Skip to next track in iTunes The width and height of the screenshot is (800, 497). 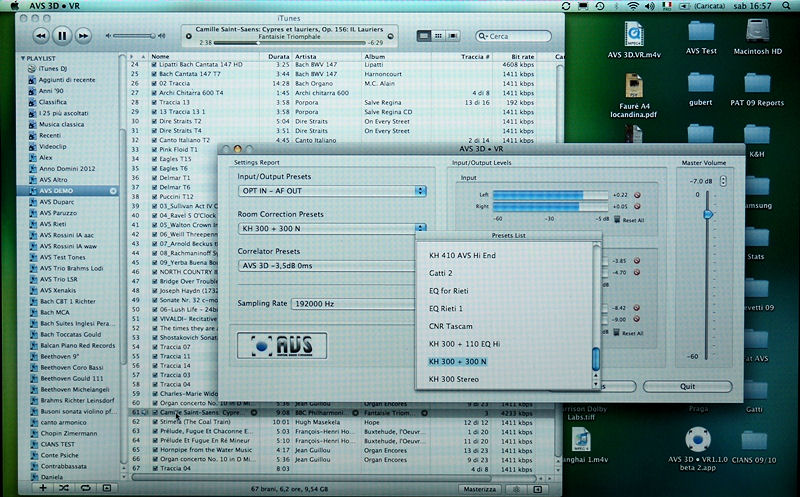click(x=83, y=36)
